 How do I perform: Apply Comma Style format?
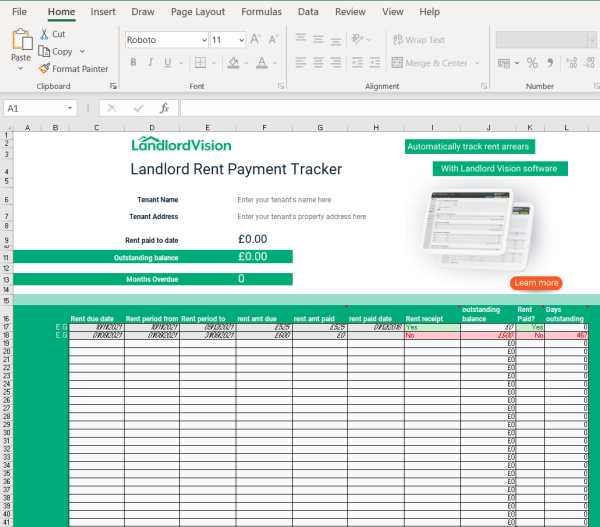550,63
